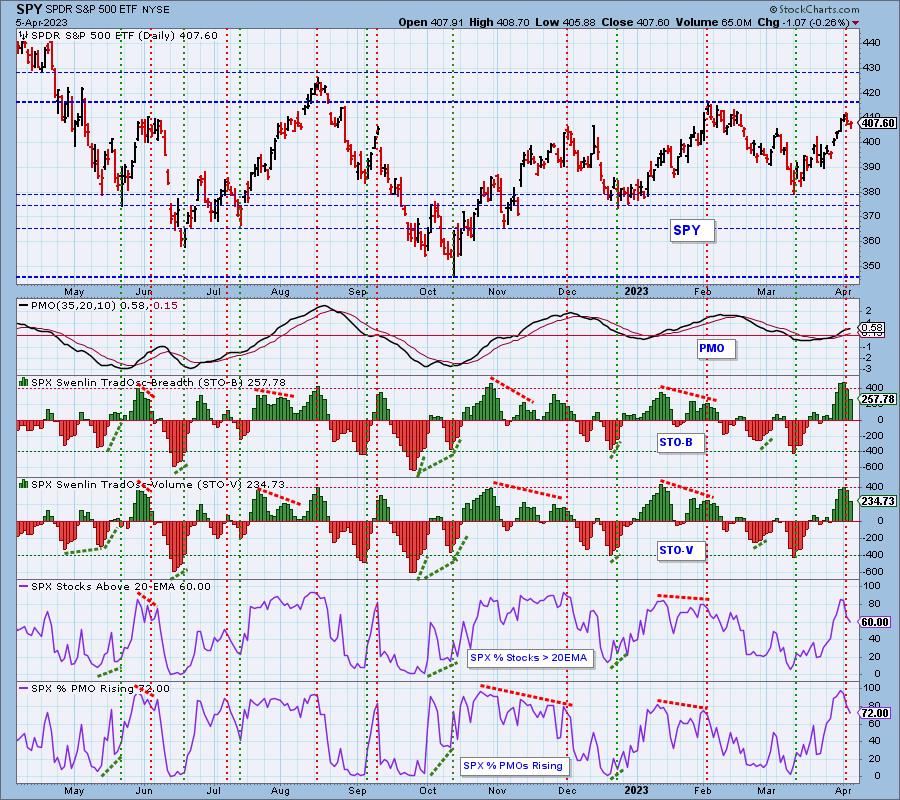Screen dimensions: 900x800
Task: Click the 72.00 value label on axis
Action: click(875, 713)
